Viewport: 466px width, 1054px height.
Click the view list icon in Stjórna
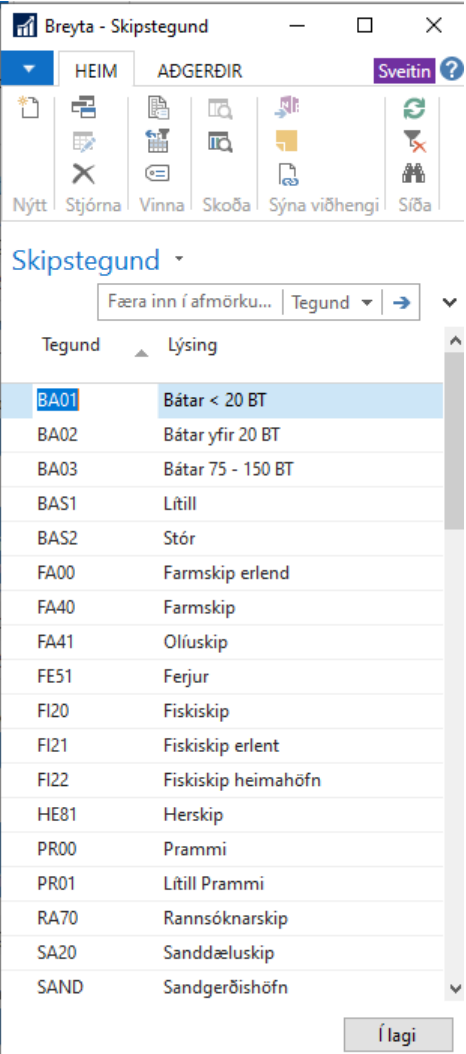(x=84, y=108)
